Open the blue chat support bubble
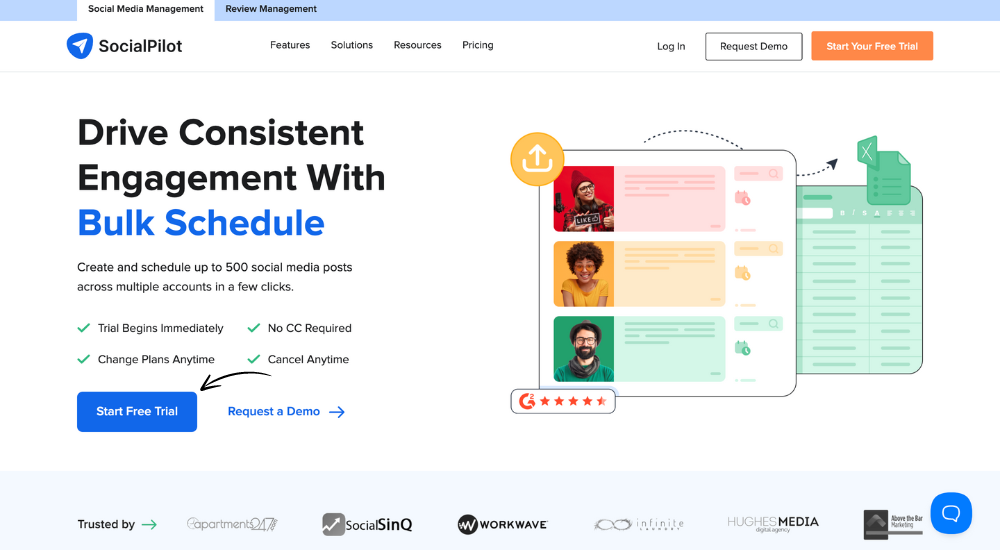The width and height of the screenshot is (1000, 550). (x=951, y=513)
